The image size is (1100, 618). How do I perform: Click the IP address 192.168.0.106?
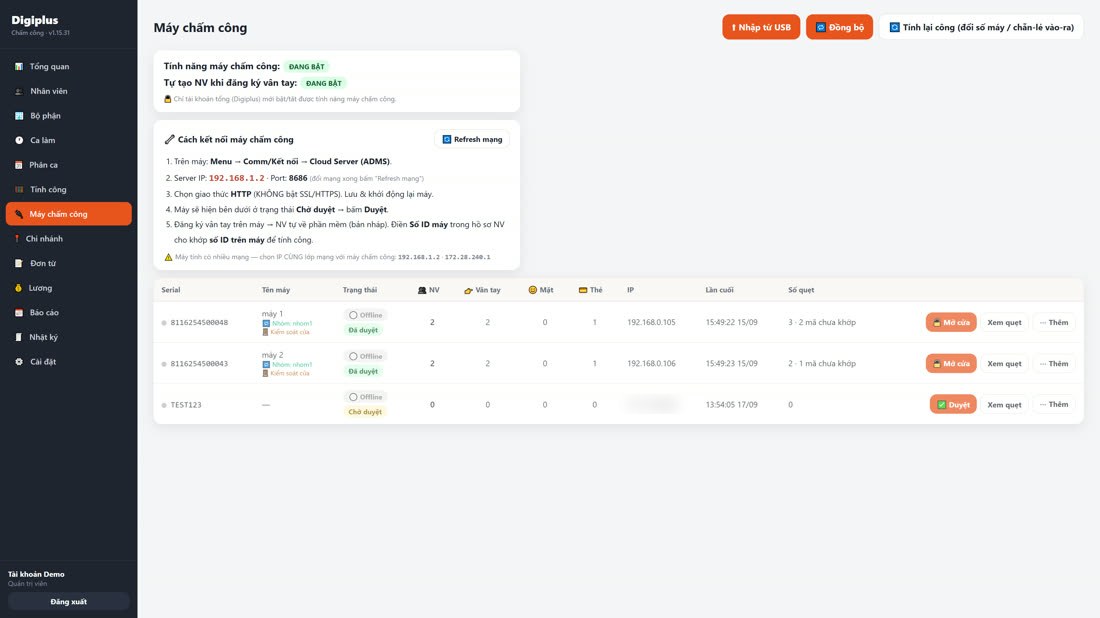651,363
